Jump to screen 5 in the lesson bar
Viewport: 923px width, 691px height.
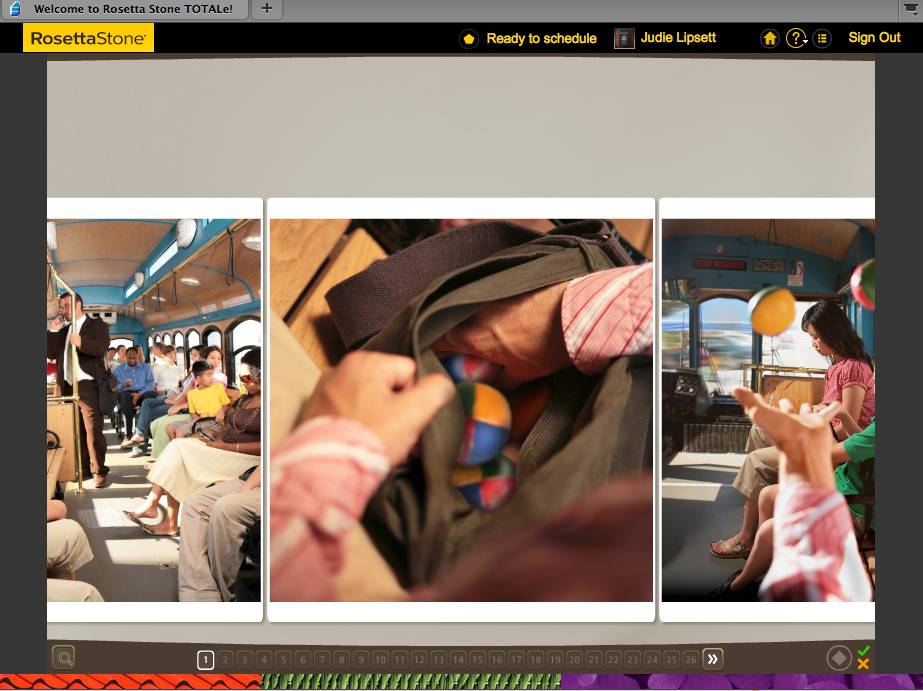283,660
